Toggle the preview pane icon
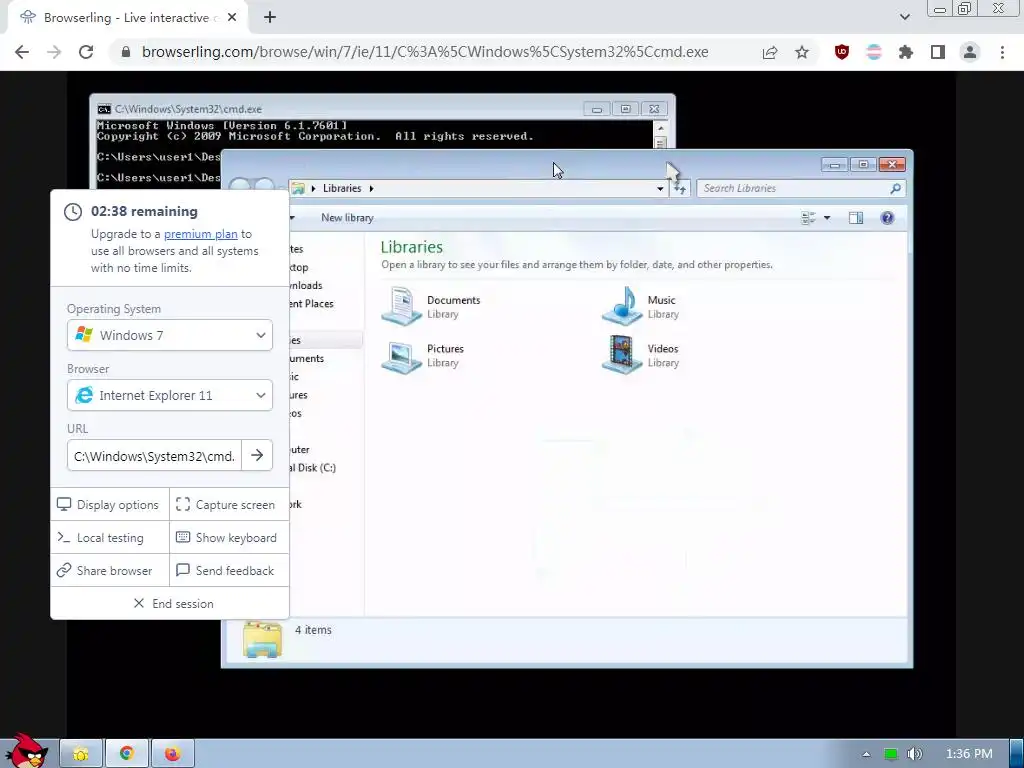Screen dimensions: 1024x768 [x=856, y=218]
